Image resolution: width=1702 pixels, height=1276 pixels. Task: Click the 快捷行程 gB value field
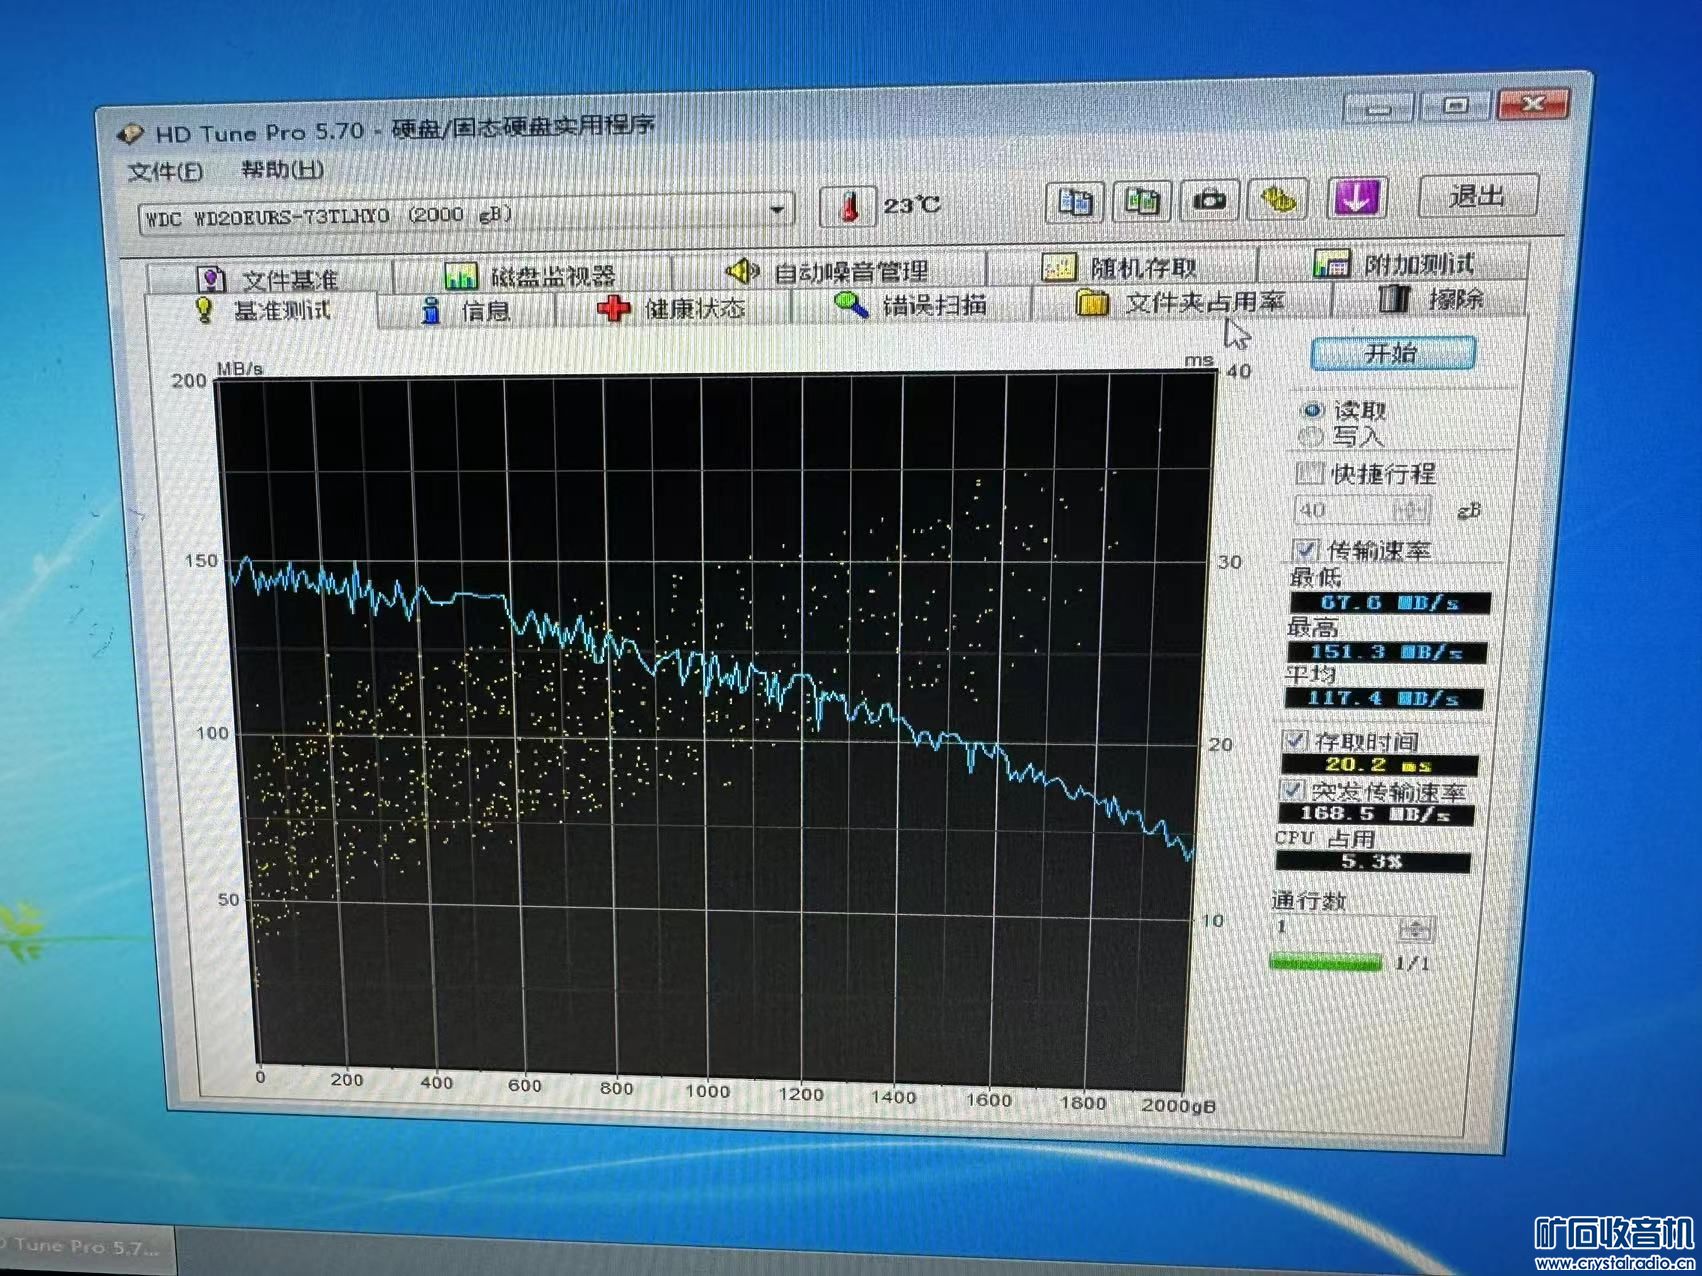[1344, 511]
